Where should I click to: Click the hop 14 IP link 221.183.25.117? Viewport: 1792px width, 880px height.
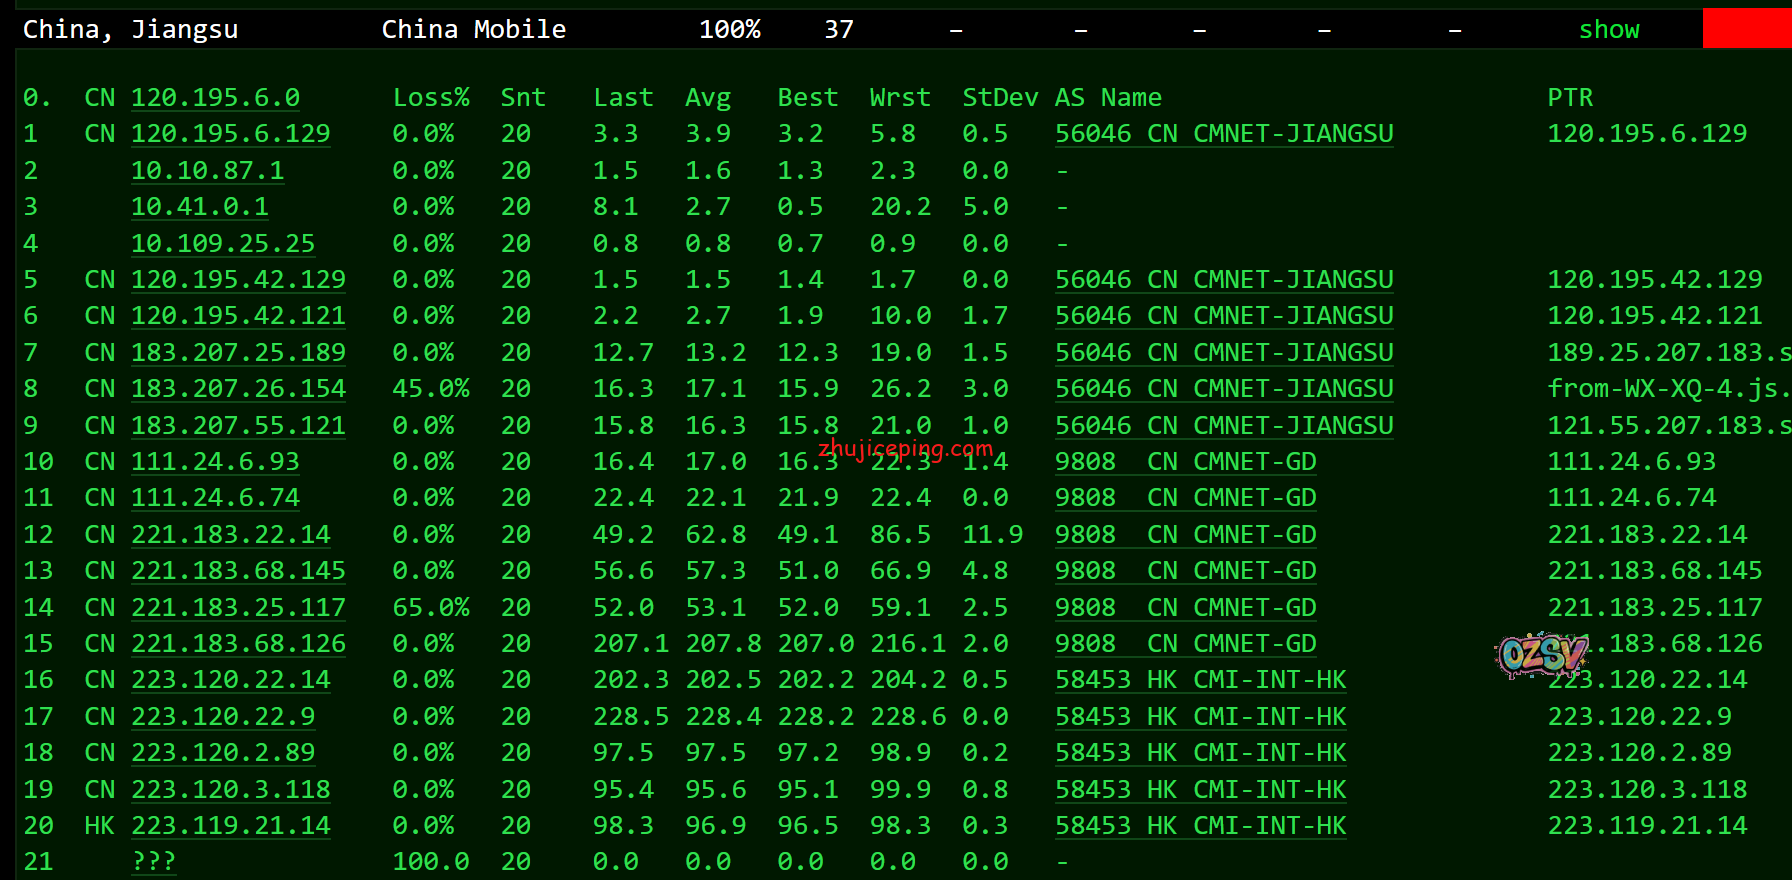[x=238, y=608]
